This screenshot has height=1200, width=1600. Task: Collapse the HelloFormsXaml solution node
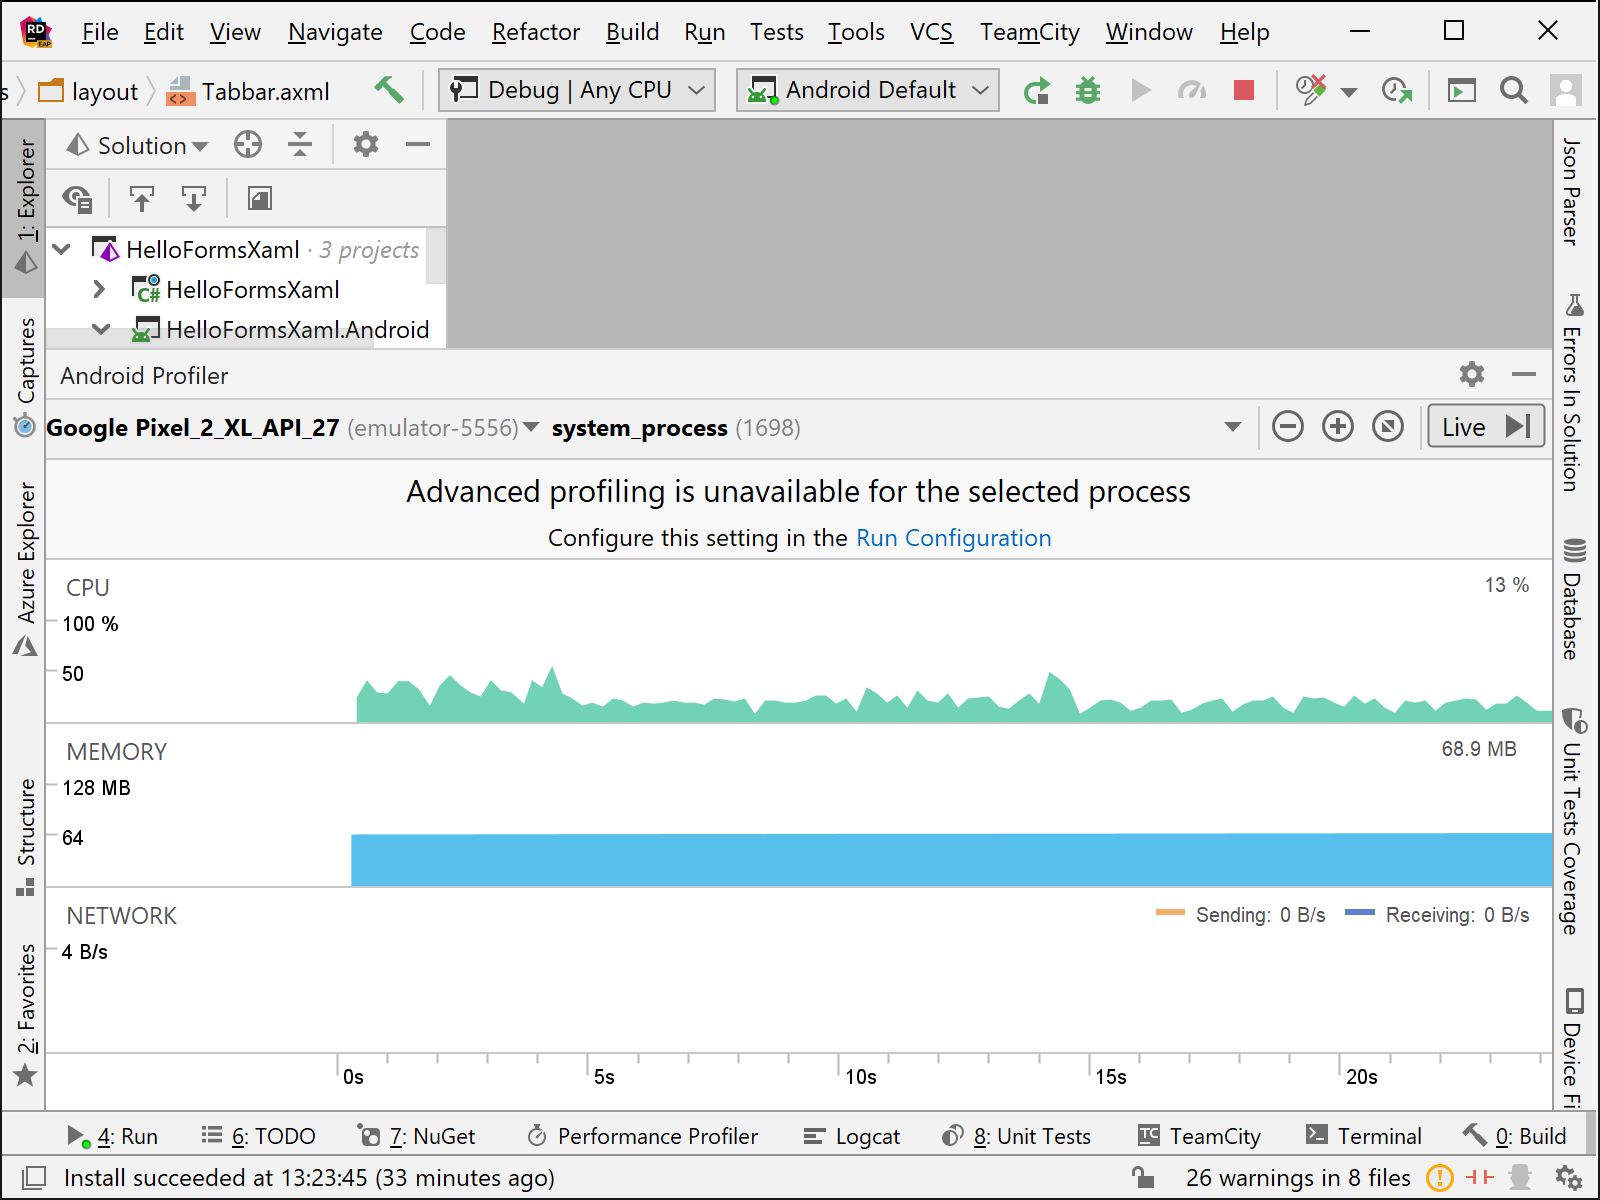(x=62, y=249)
